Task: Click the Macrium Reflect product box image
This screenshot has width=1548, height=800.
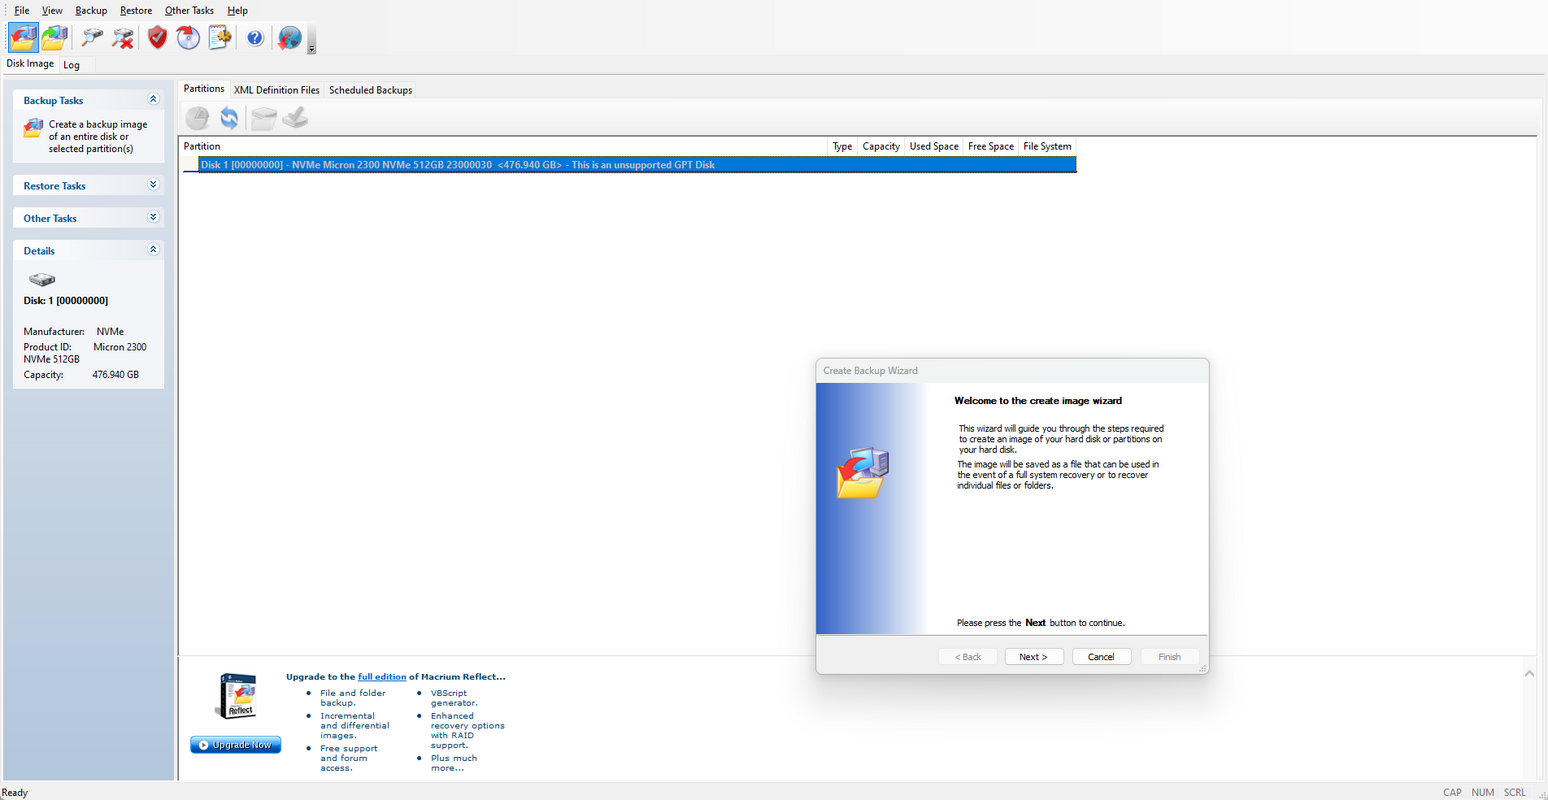Action: pos(237,696)
